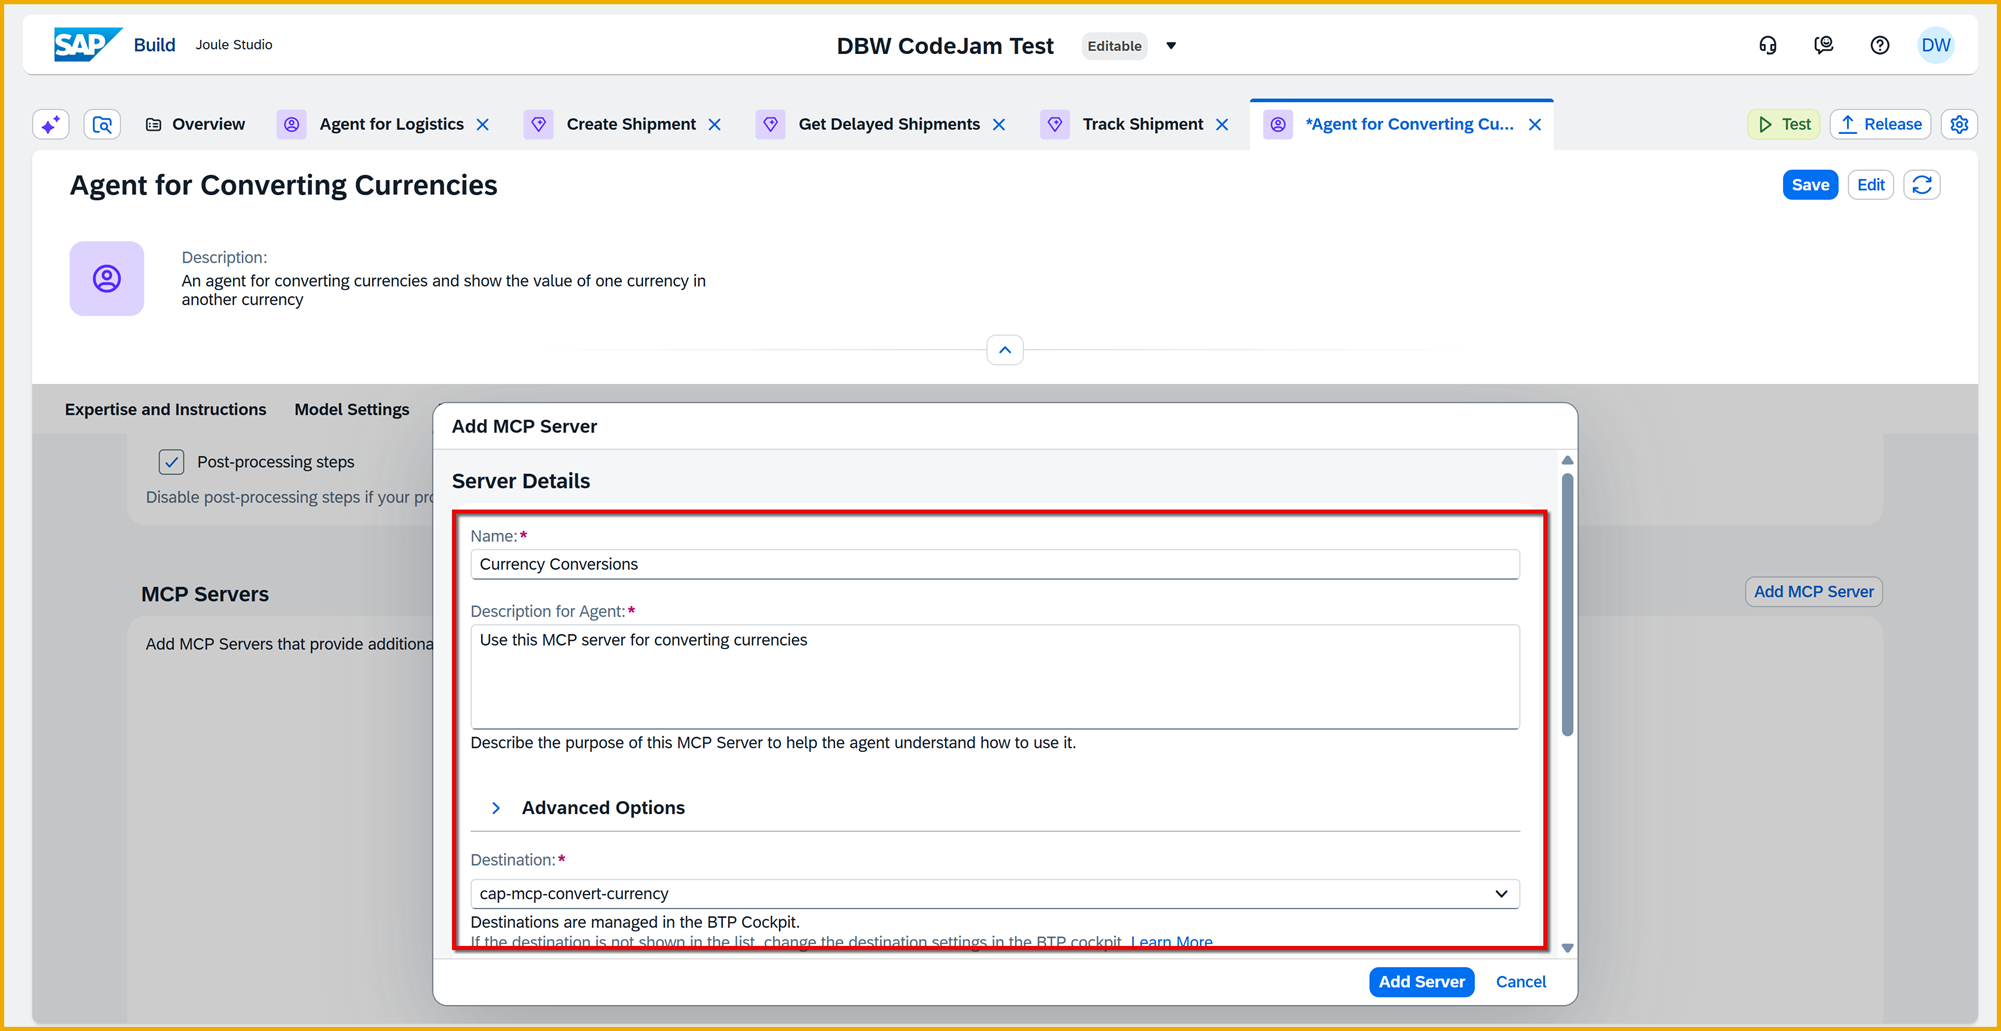Screen dimensions: 2001x1031
Task: Click the SAP logo
Action: pos(87,45)
